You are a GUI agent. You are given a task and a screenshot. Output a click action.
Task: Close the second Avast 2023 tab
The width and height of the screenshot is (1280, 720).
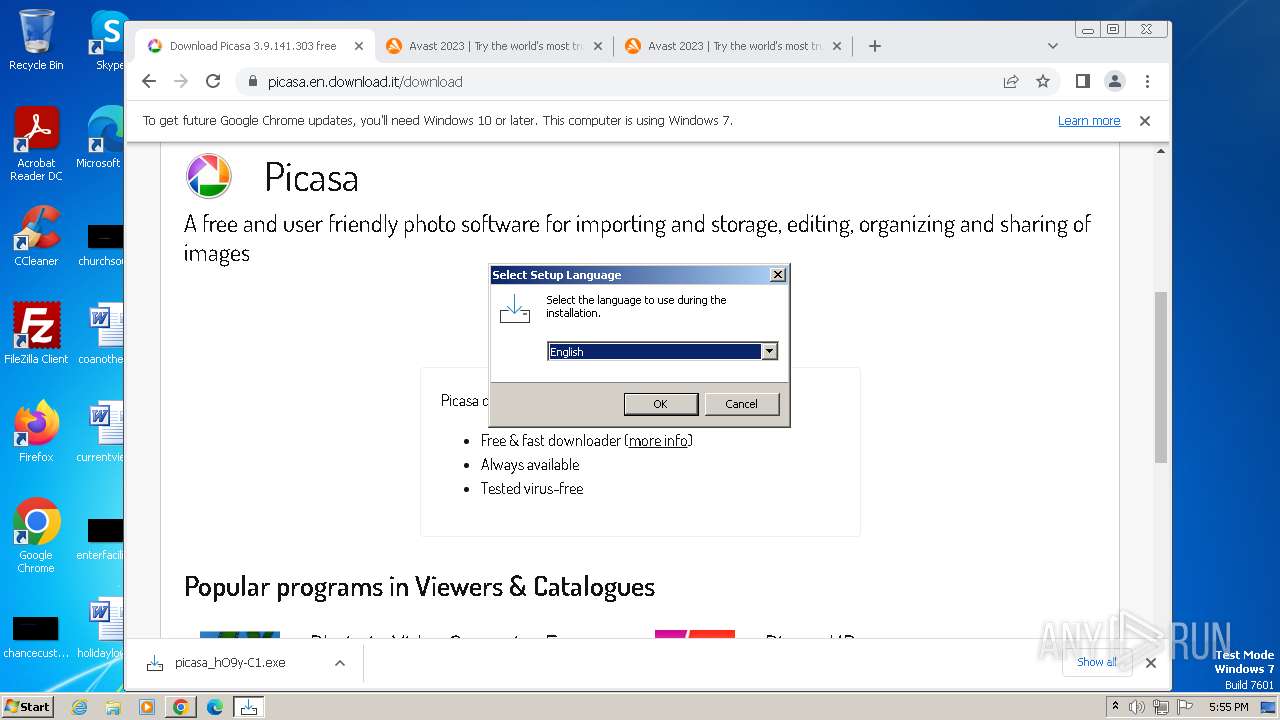[x=837, y=46]
